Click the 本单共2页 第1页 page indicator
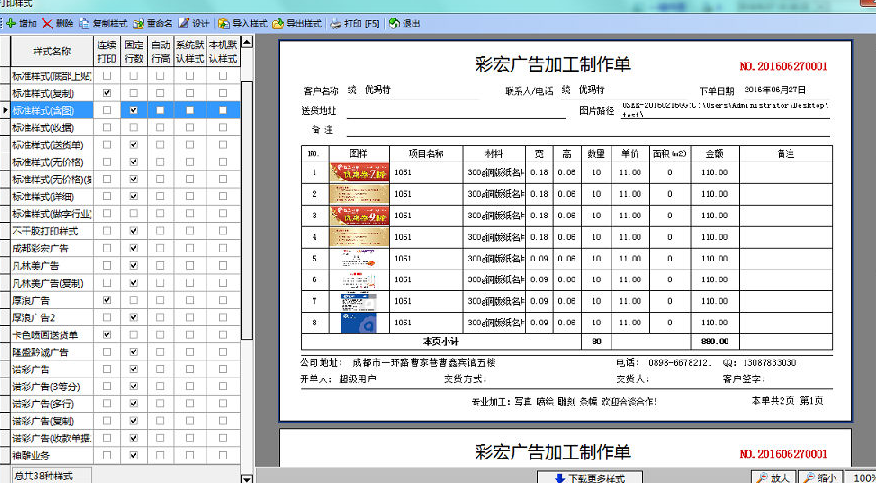 point(787,400)
